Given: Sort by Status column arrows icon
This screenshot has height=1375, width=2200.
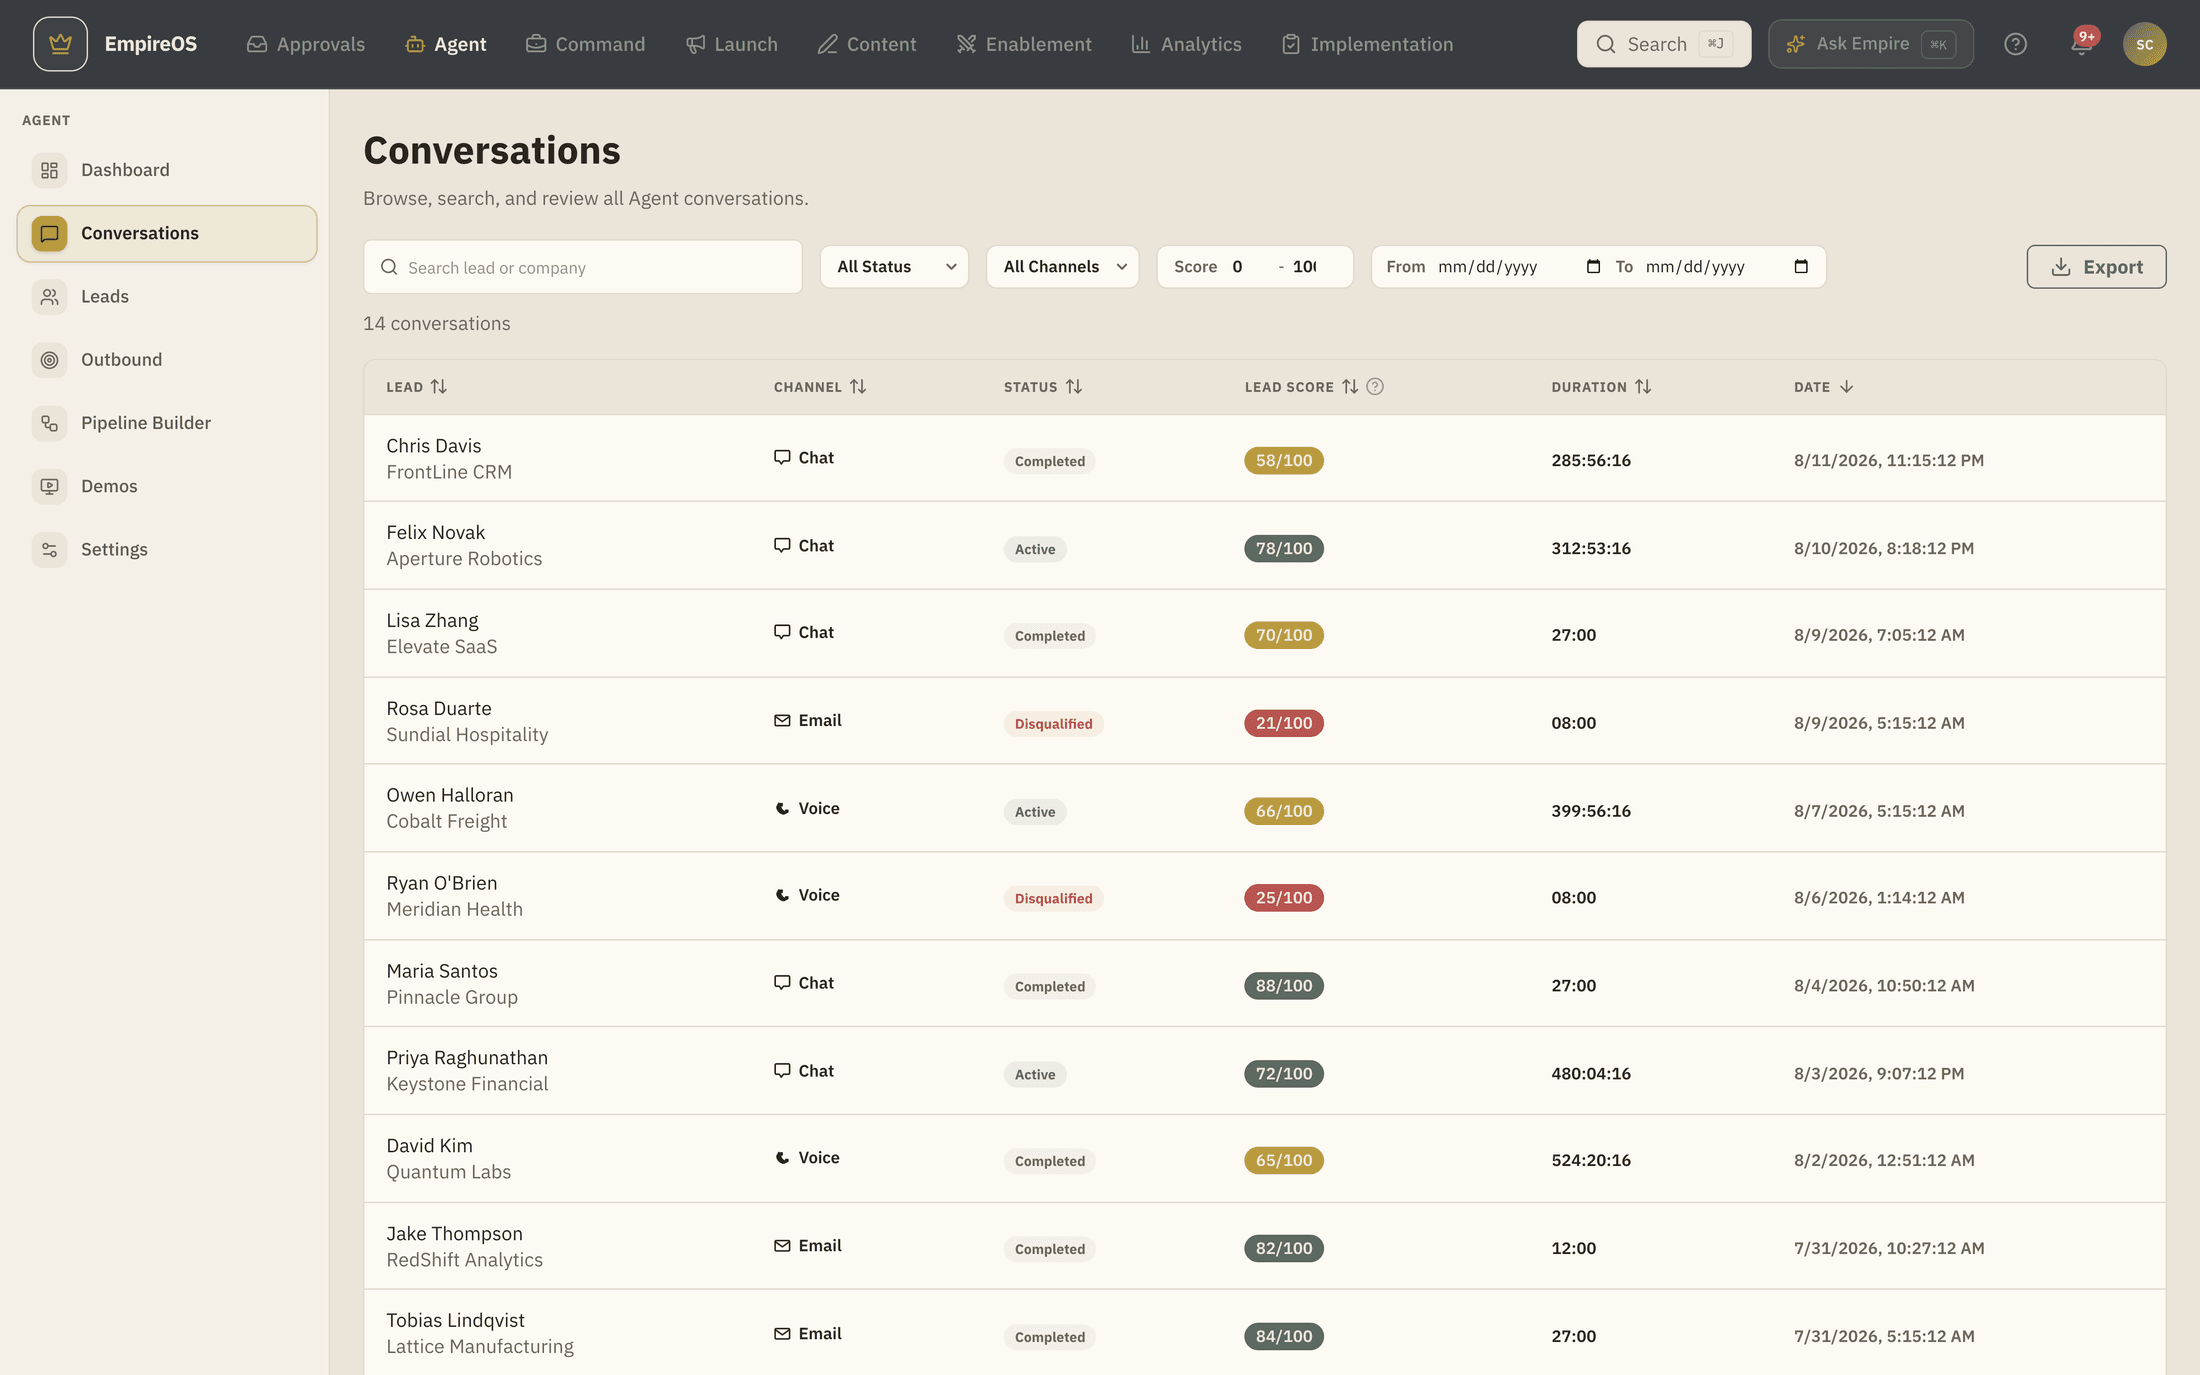Looking at the screenshot, I should [1074, 387].
